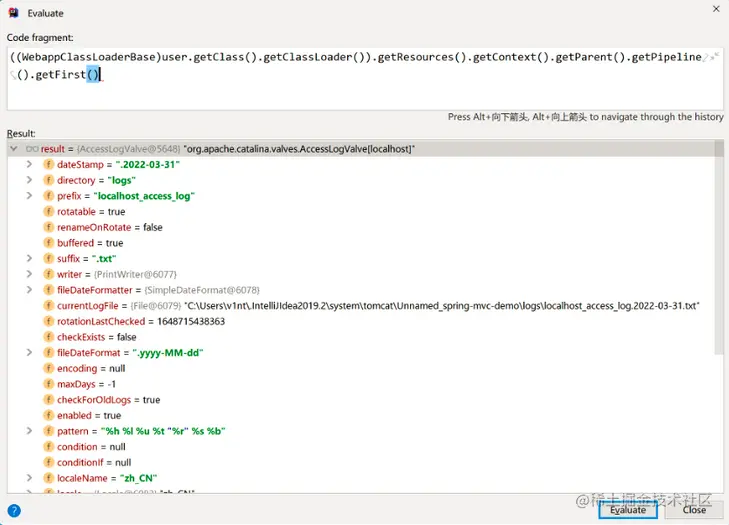The image size is (729, 525).
Task: Click the field icon beside renameOnRotate
Action: 48,227
